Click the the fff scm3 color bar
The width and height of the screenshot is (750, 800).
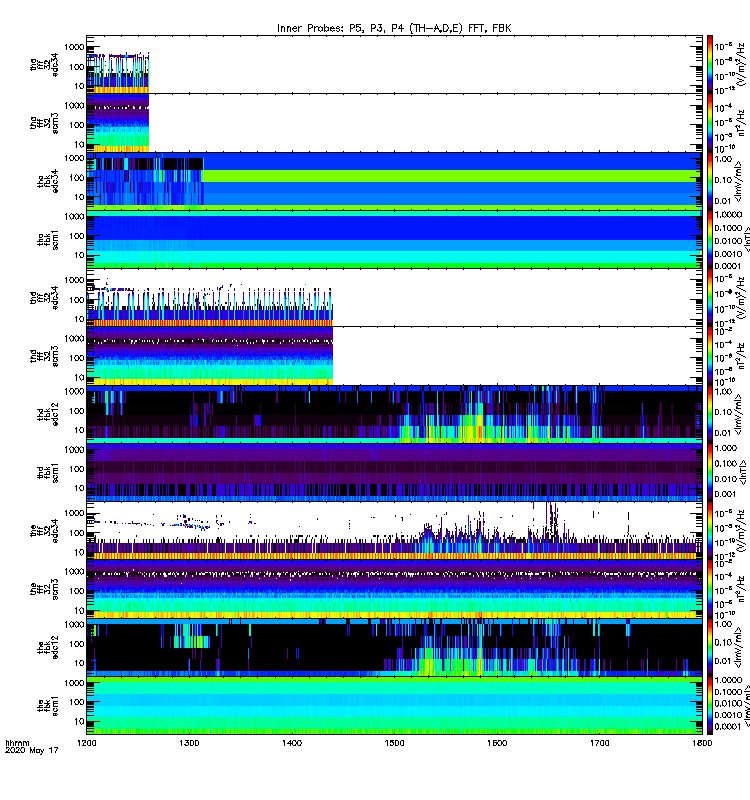click(x=709, y=589)
